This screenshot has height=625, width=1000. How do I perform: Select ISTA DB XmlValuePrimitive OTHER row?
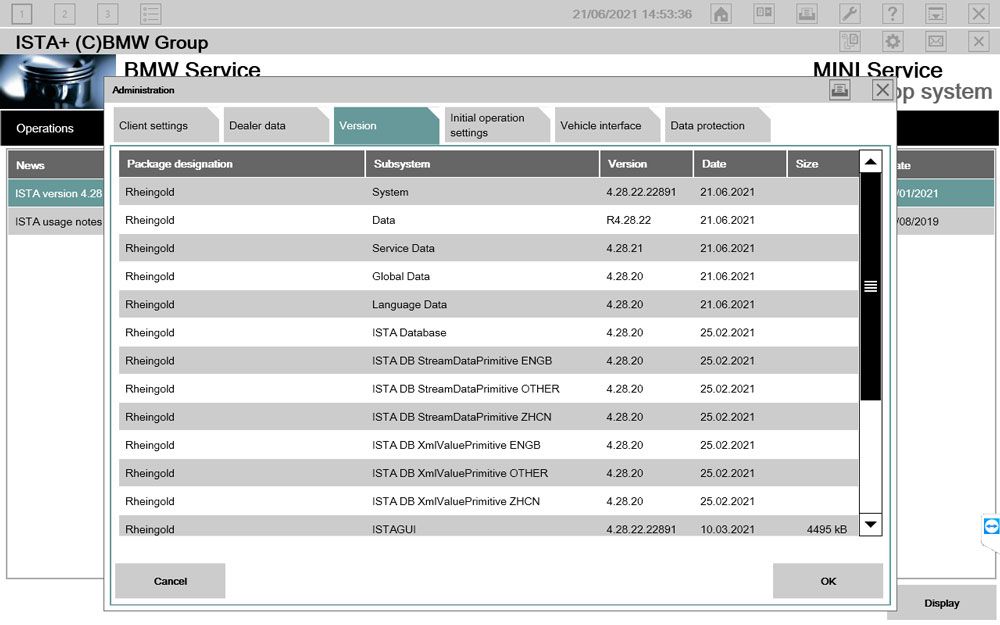click(x=489, y=473)
